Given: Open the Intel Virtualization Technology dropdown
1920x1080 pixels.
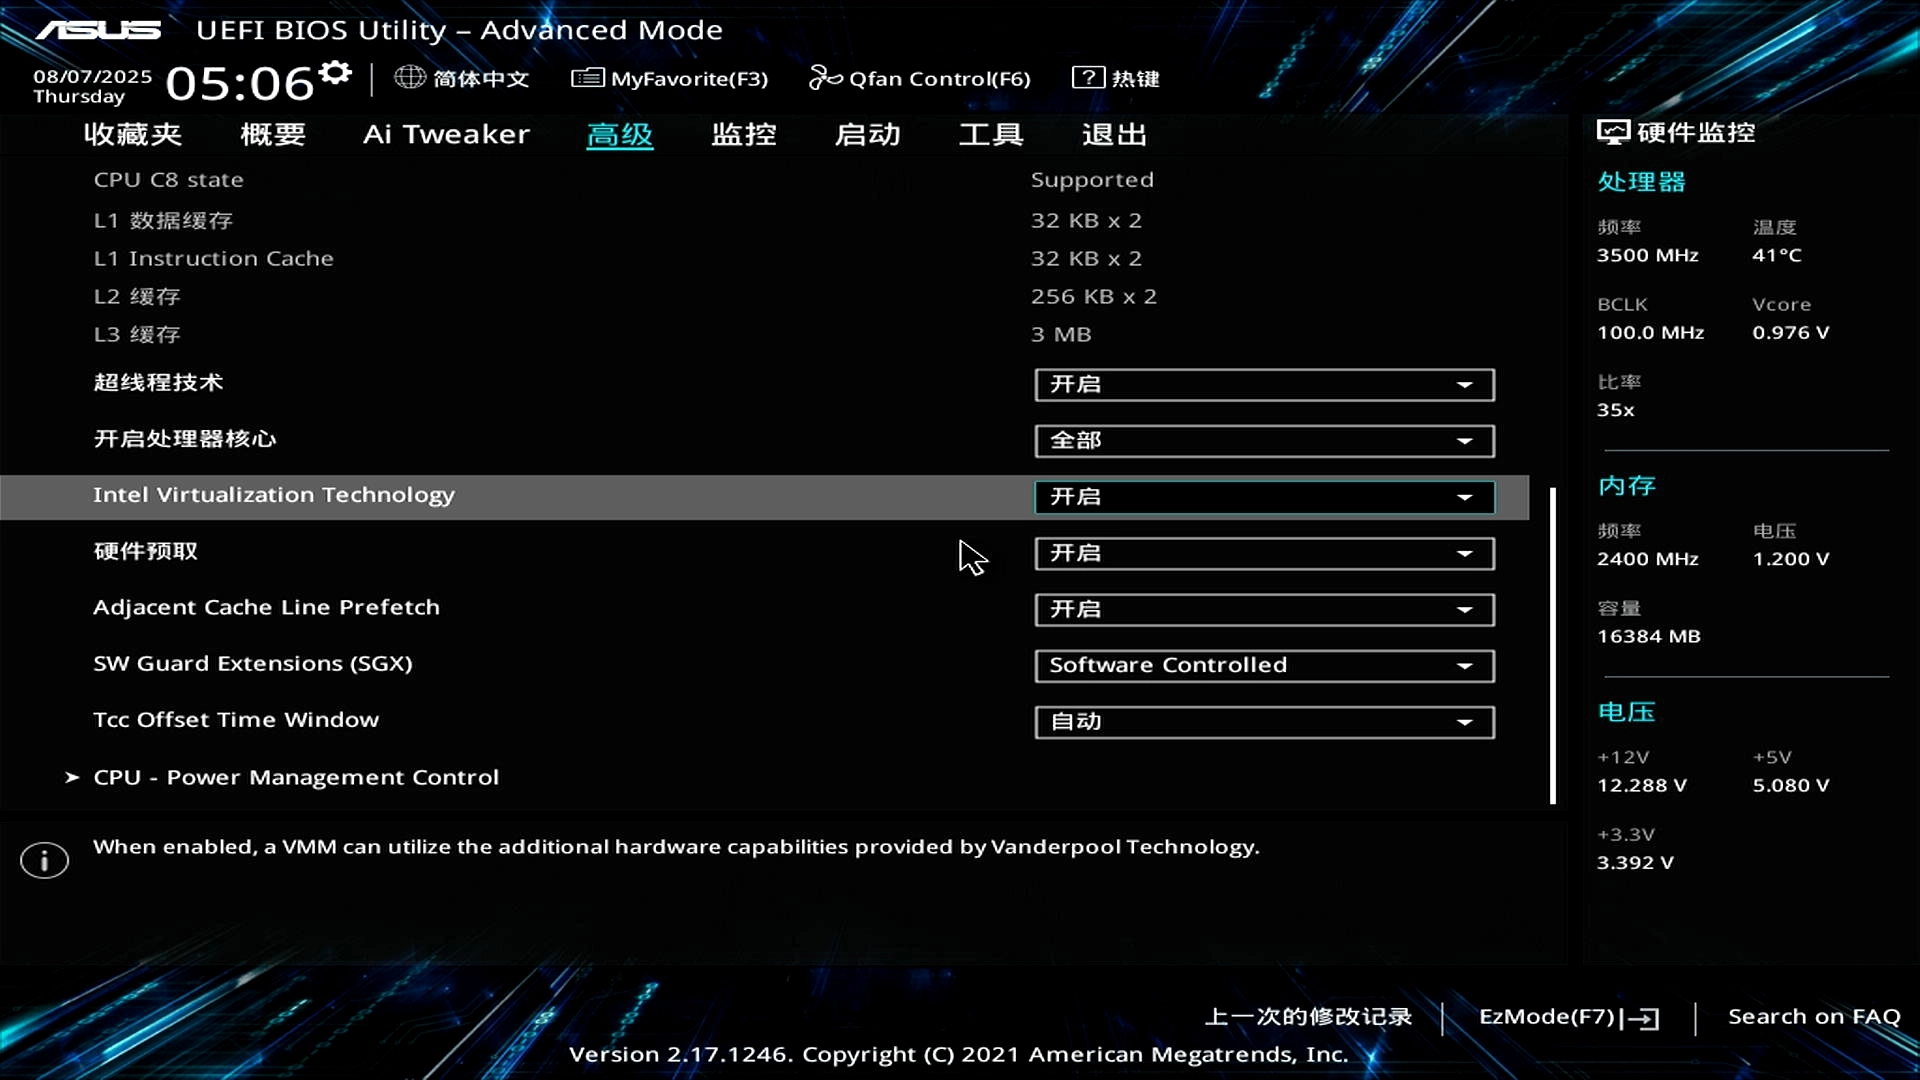Looking at the screenshot, I should 1263,497.
